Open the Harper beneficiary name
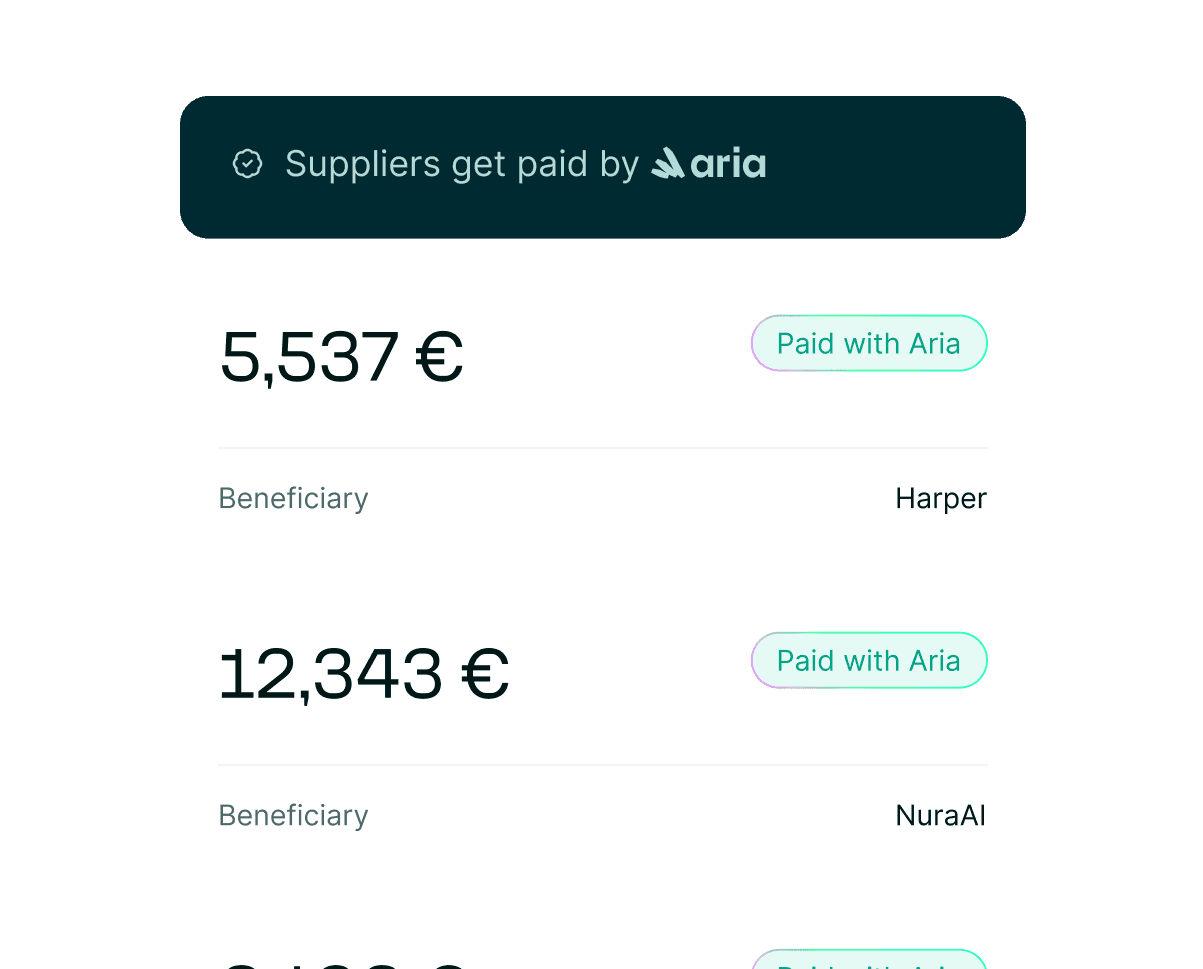The image size is (1203, 969). [940, 498]
